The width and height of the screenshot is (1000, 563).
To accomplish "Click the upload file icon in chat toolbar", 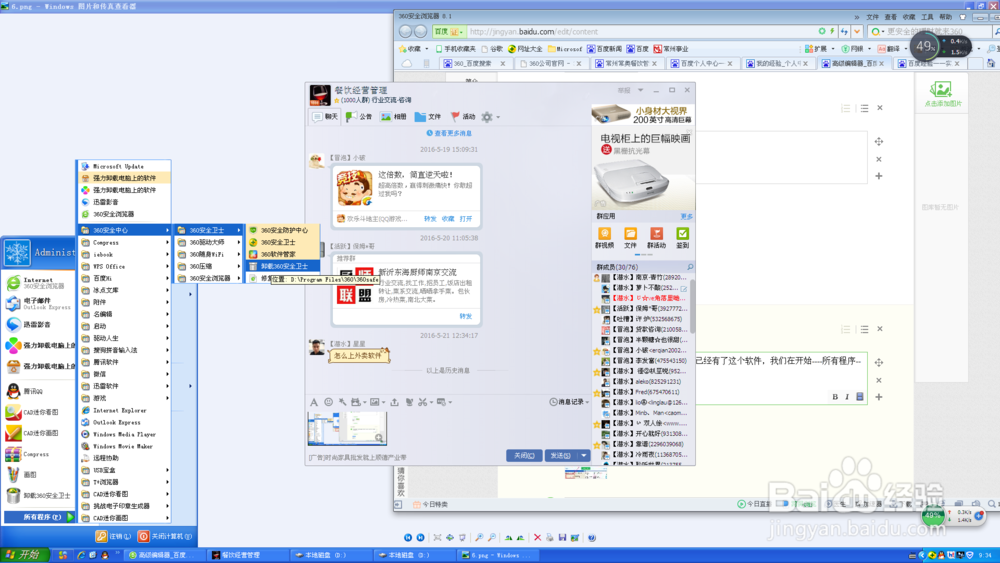I will coord(394,402).
